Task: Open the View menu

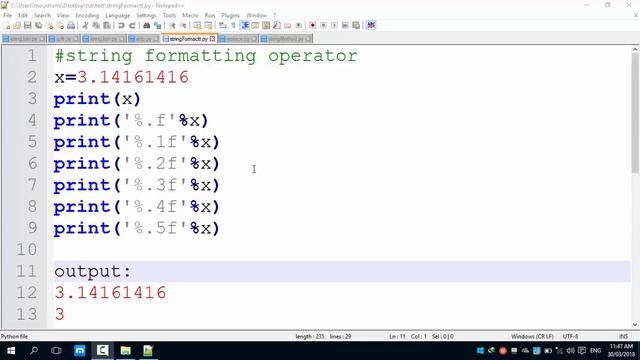Action: [x=63, y=15]
